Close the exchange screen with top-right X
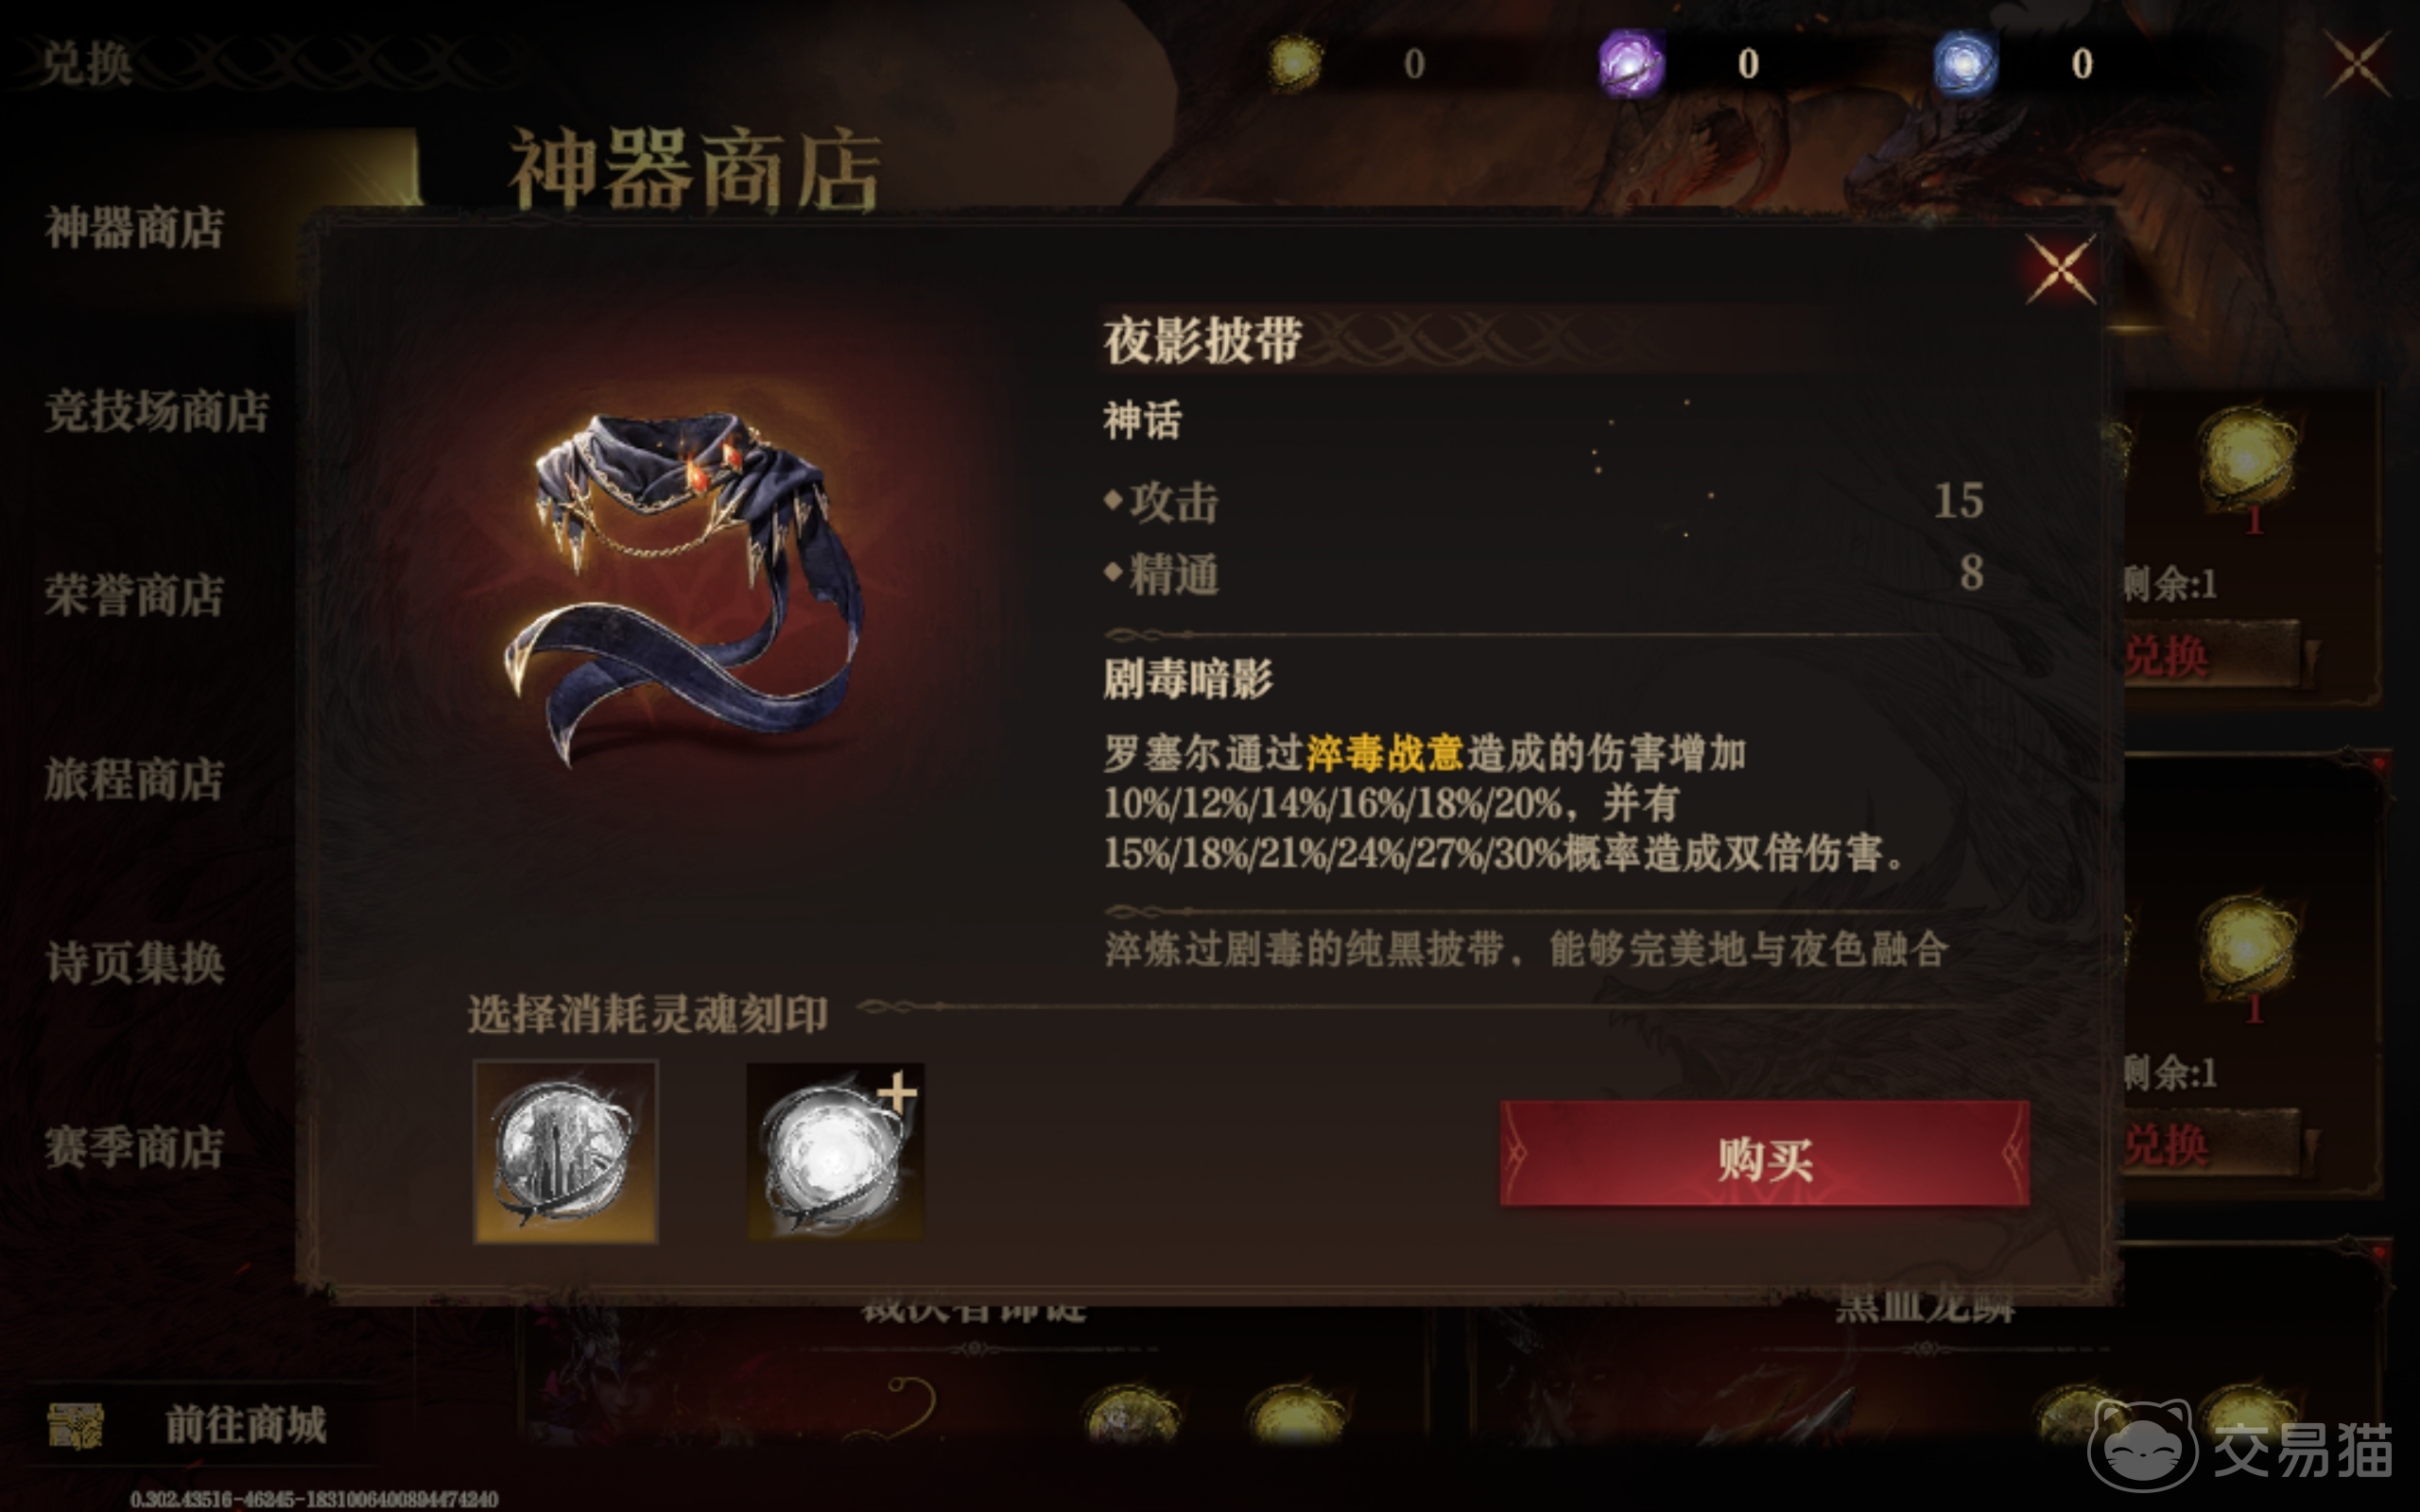2420x1512 pixels. coord(2357,63)
